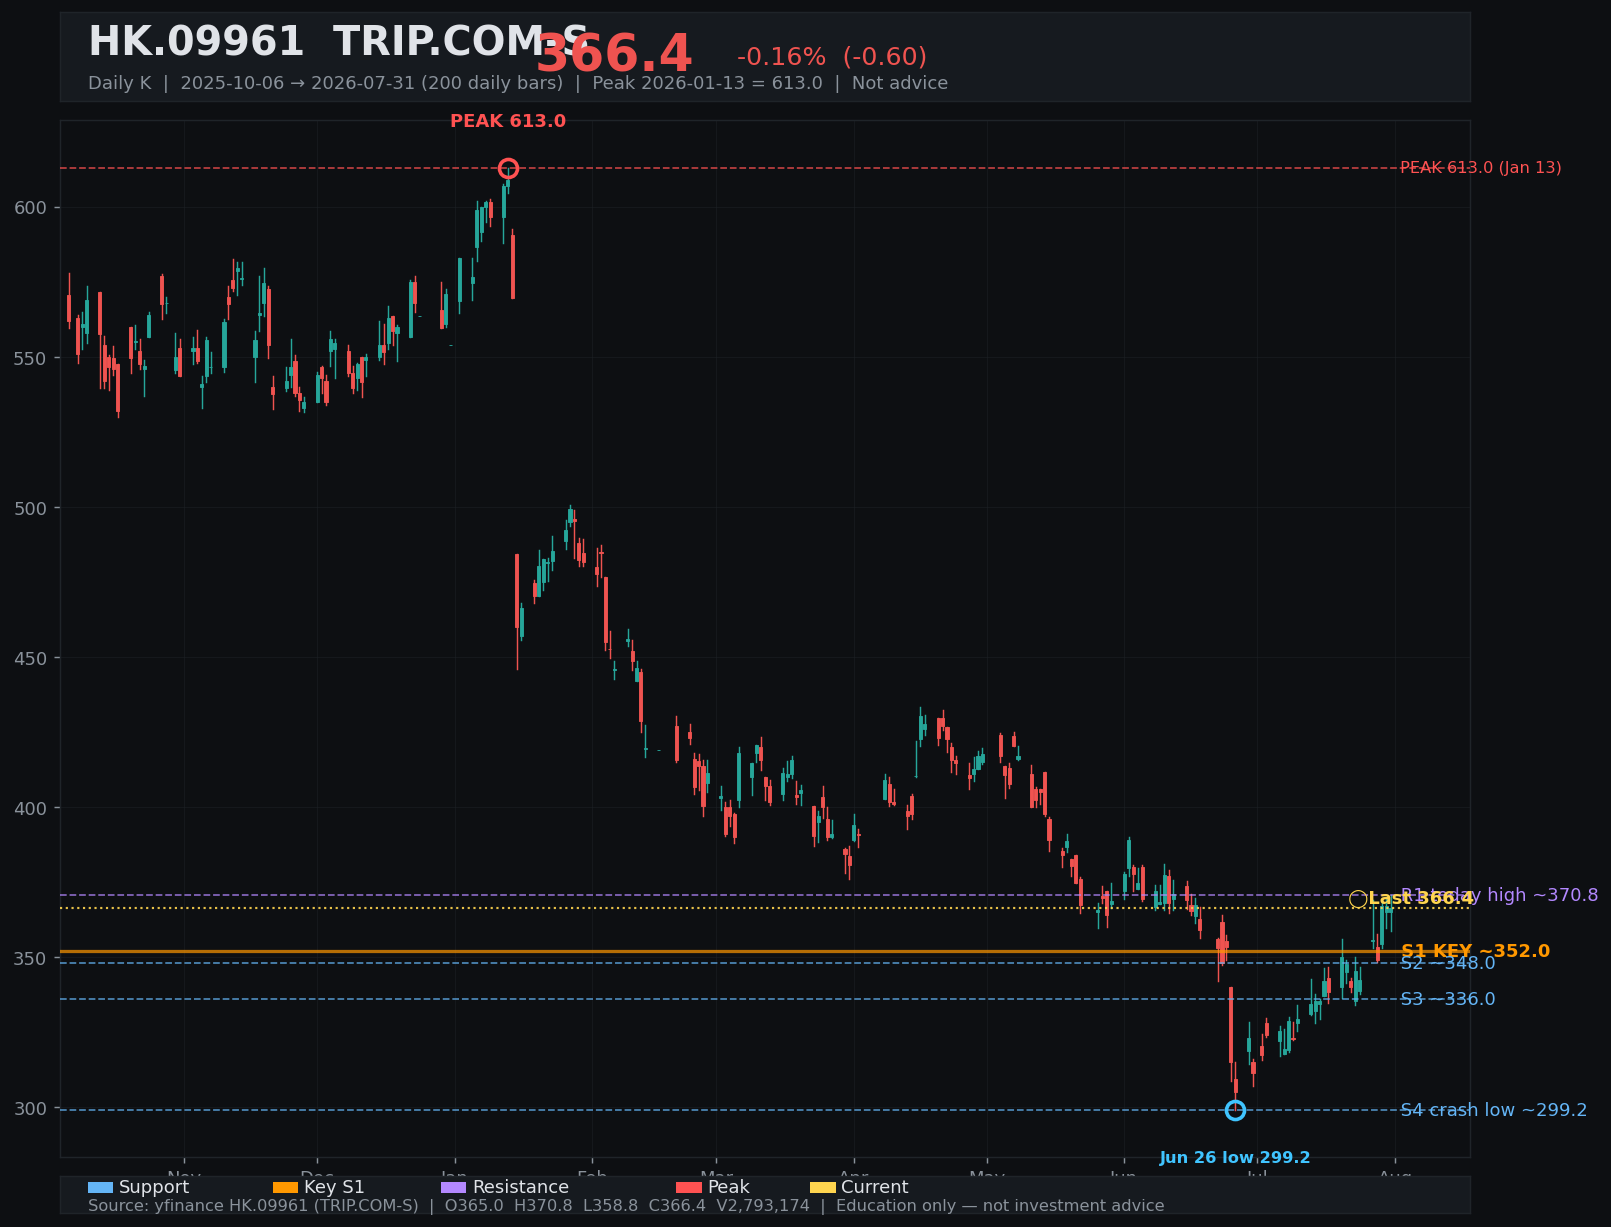The image size is (1611, 1227).
Task: Click the large red 366.4 price
Action: coord(614,55)
